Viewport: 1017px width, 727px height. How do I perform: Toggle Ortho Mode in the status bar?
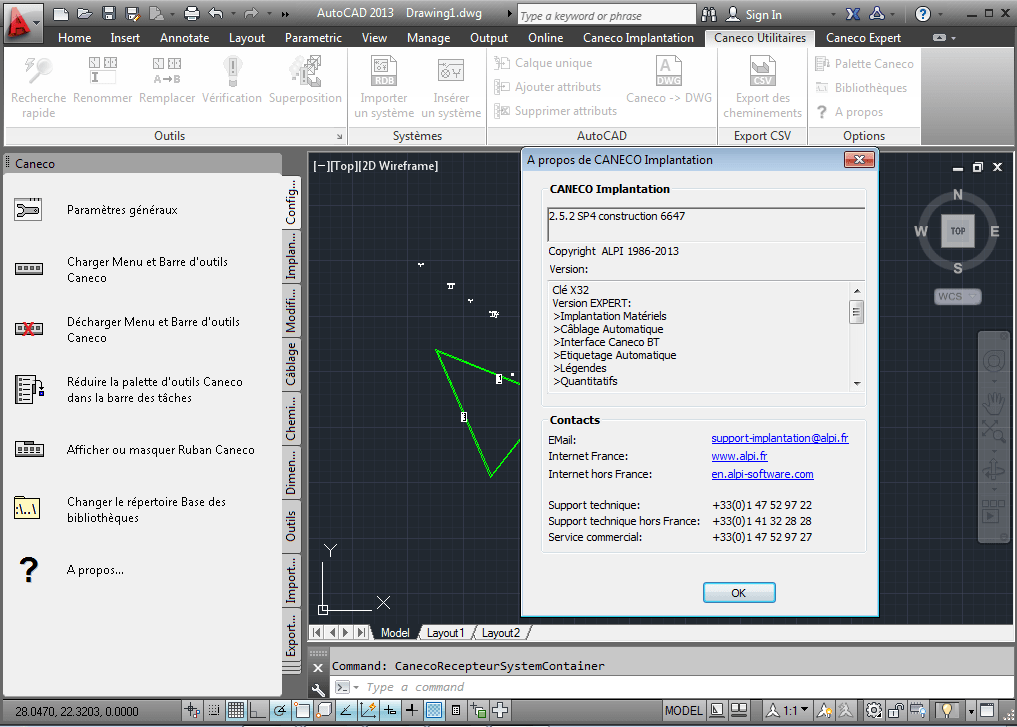(257, 711)
